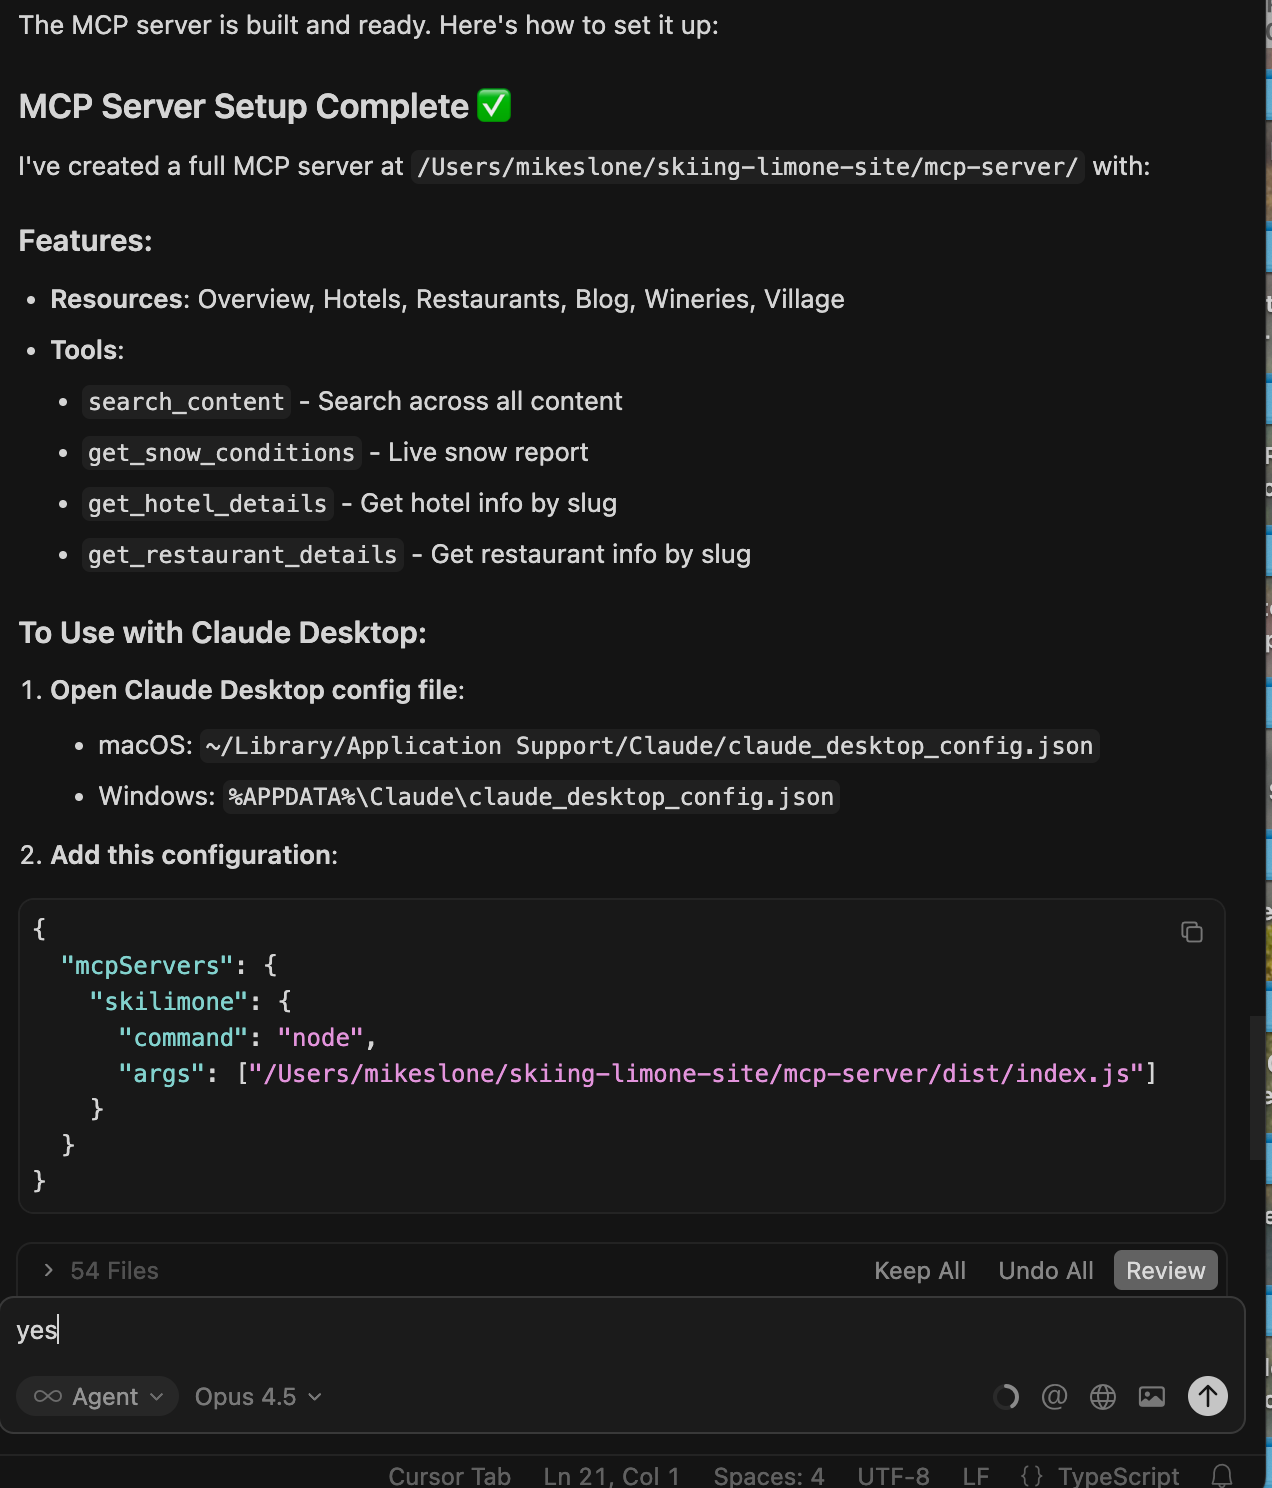This screenshot has height=1488, width=1272.
Task: Open notifications bell in status bar
Action: coord(1222,1476)
